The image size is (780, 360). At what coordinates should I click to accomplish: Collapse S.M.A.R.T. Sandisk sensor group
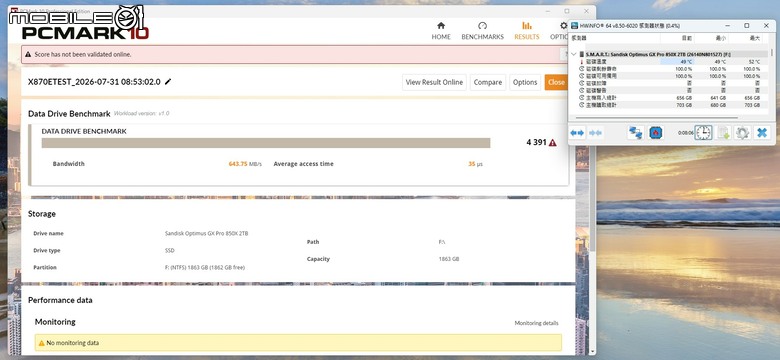pyautogui.click(x=574, y=54)
